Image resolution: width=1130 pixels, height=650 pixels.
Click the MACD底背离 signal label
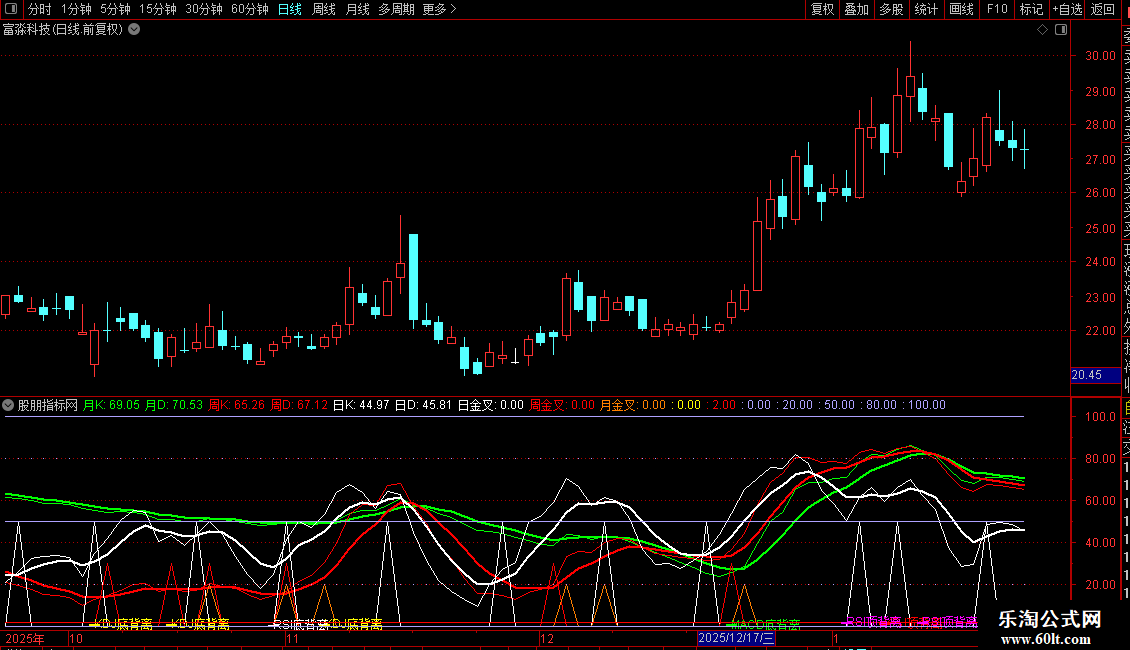coord(765,624)
